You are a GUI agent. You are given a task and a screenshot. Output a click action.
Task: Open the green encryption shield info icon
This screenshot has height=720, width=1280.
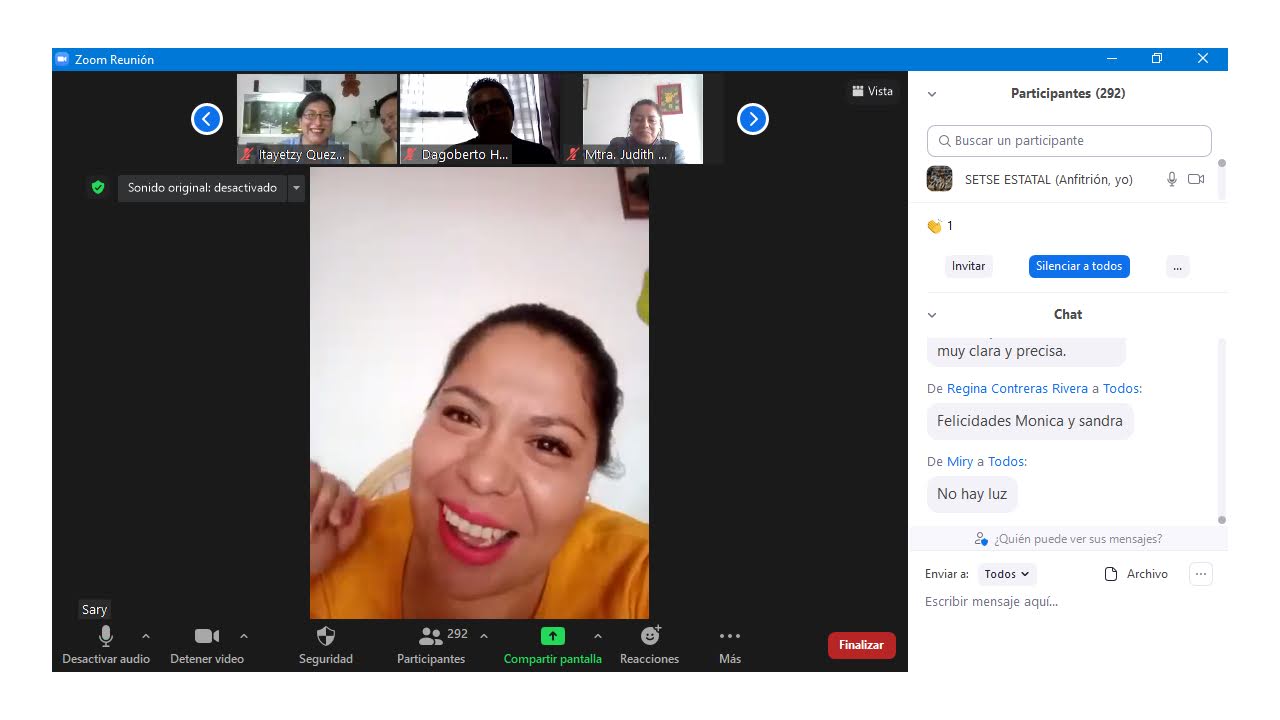pyautogui.click(x=97, y=187)
